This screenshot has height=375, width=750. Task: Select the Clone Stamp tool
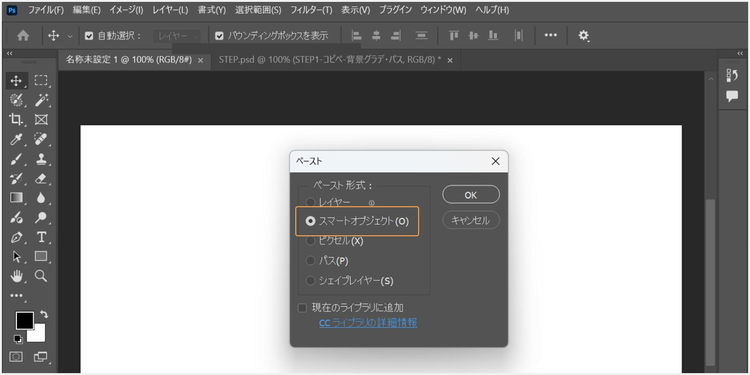41,159
